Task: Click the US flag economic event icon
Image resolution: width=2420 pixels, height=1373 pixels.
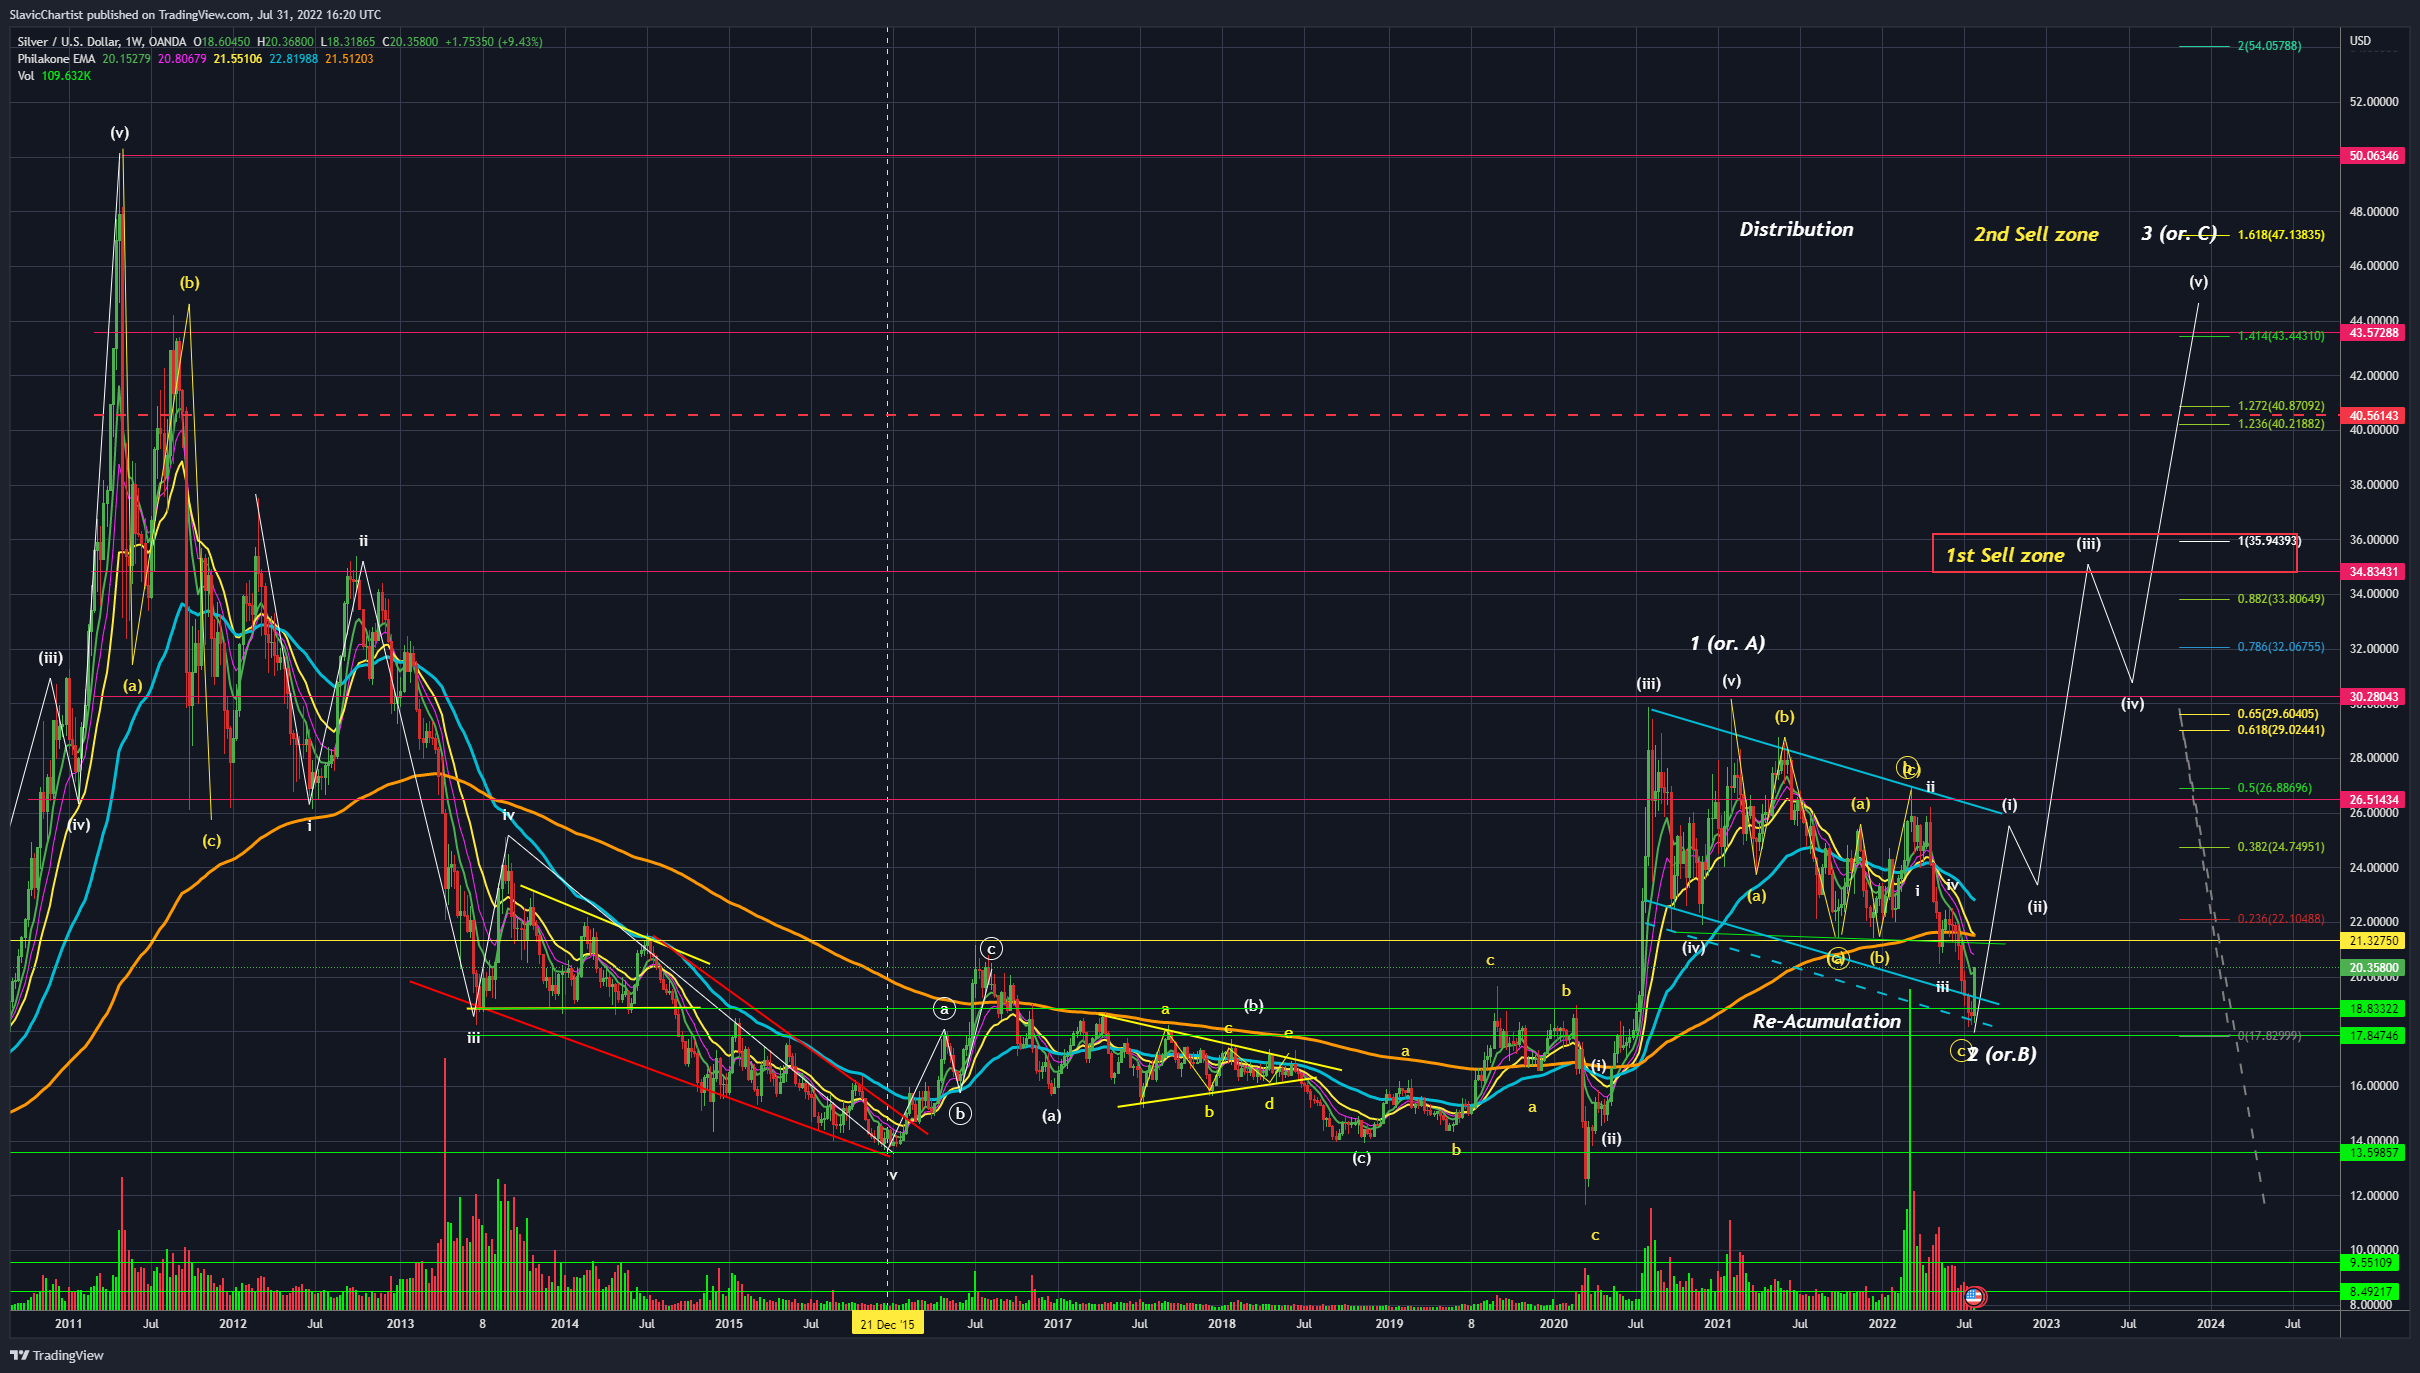Action: 1973,1296
